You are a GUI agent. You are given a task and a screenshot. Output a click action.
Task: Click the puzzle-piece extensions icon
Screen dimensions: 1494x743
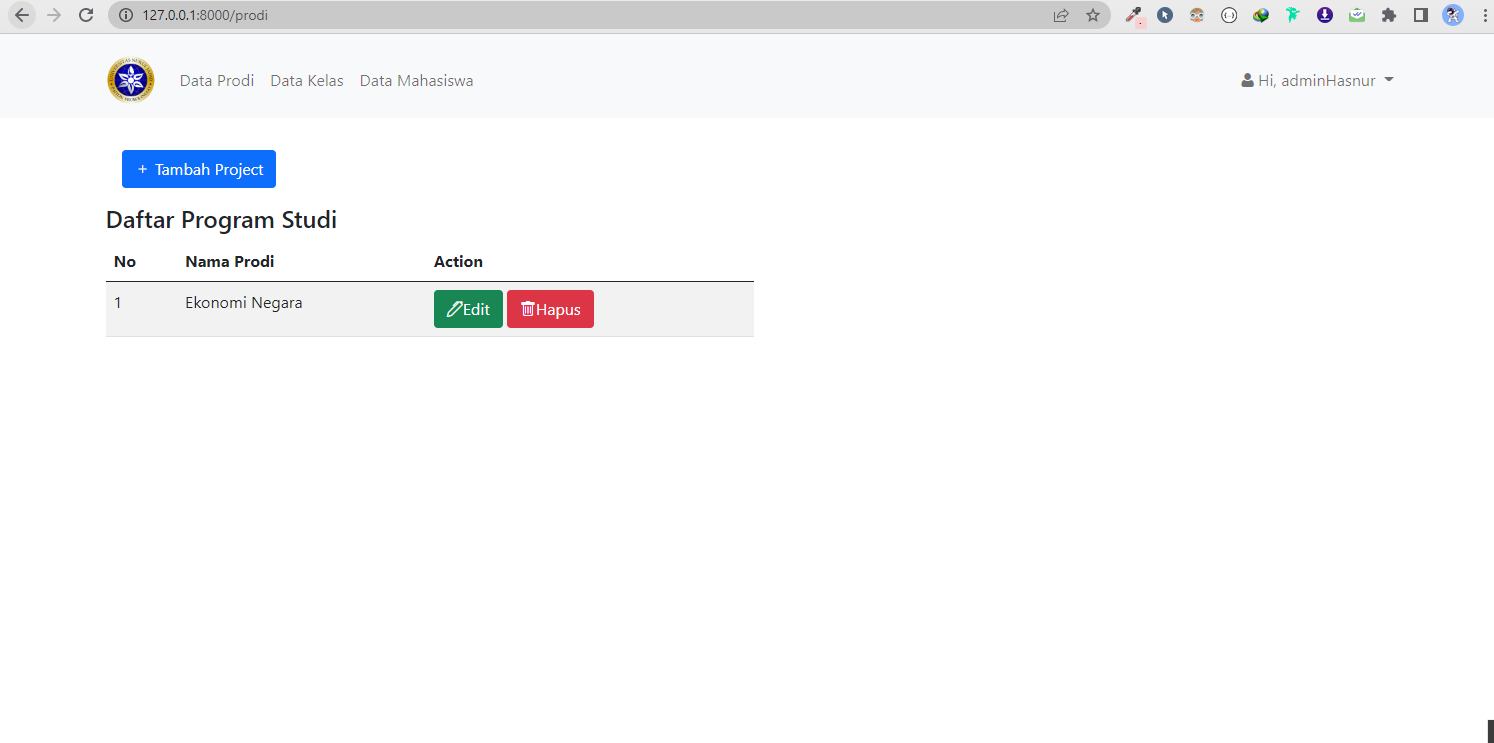point(1389,15)
